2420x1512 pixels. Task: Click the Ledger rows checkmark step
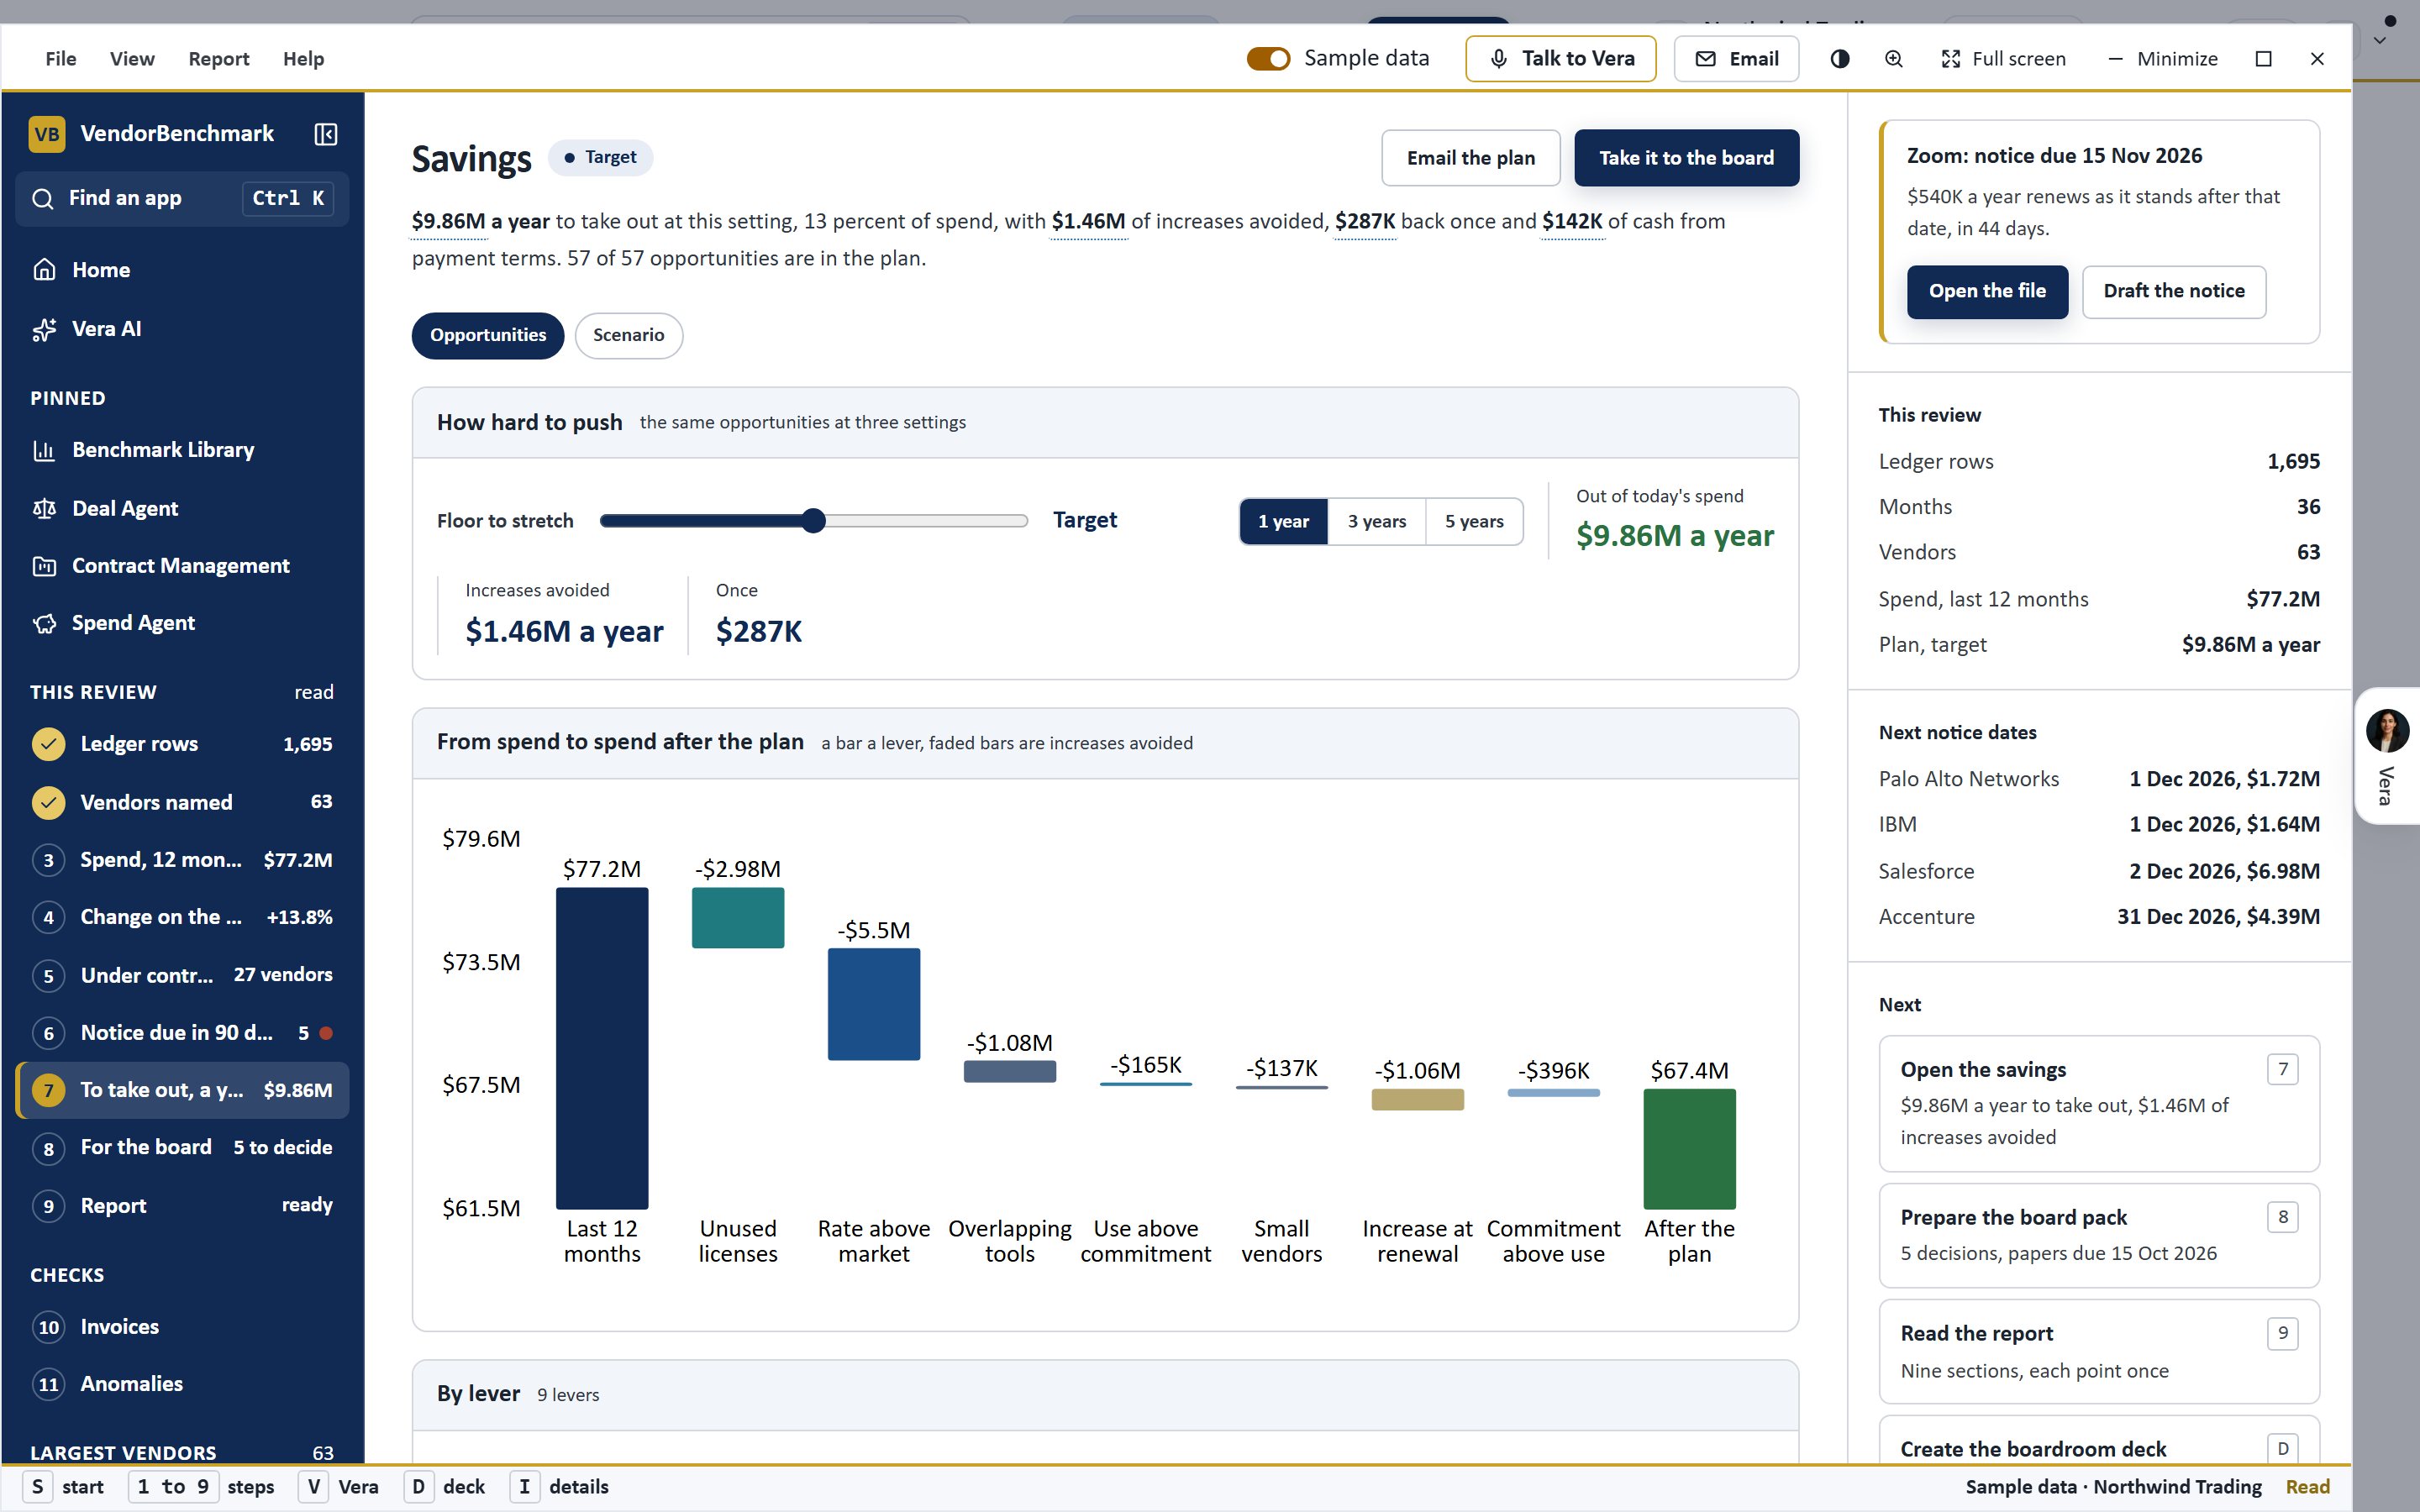(182, 744)
